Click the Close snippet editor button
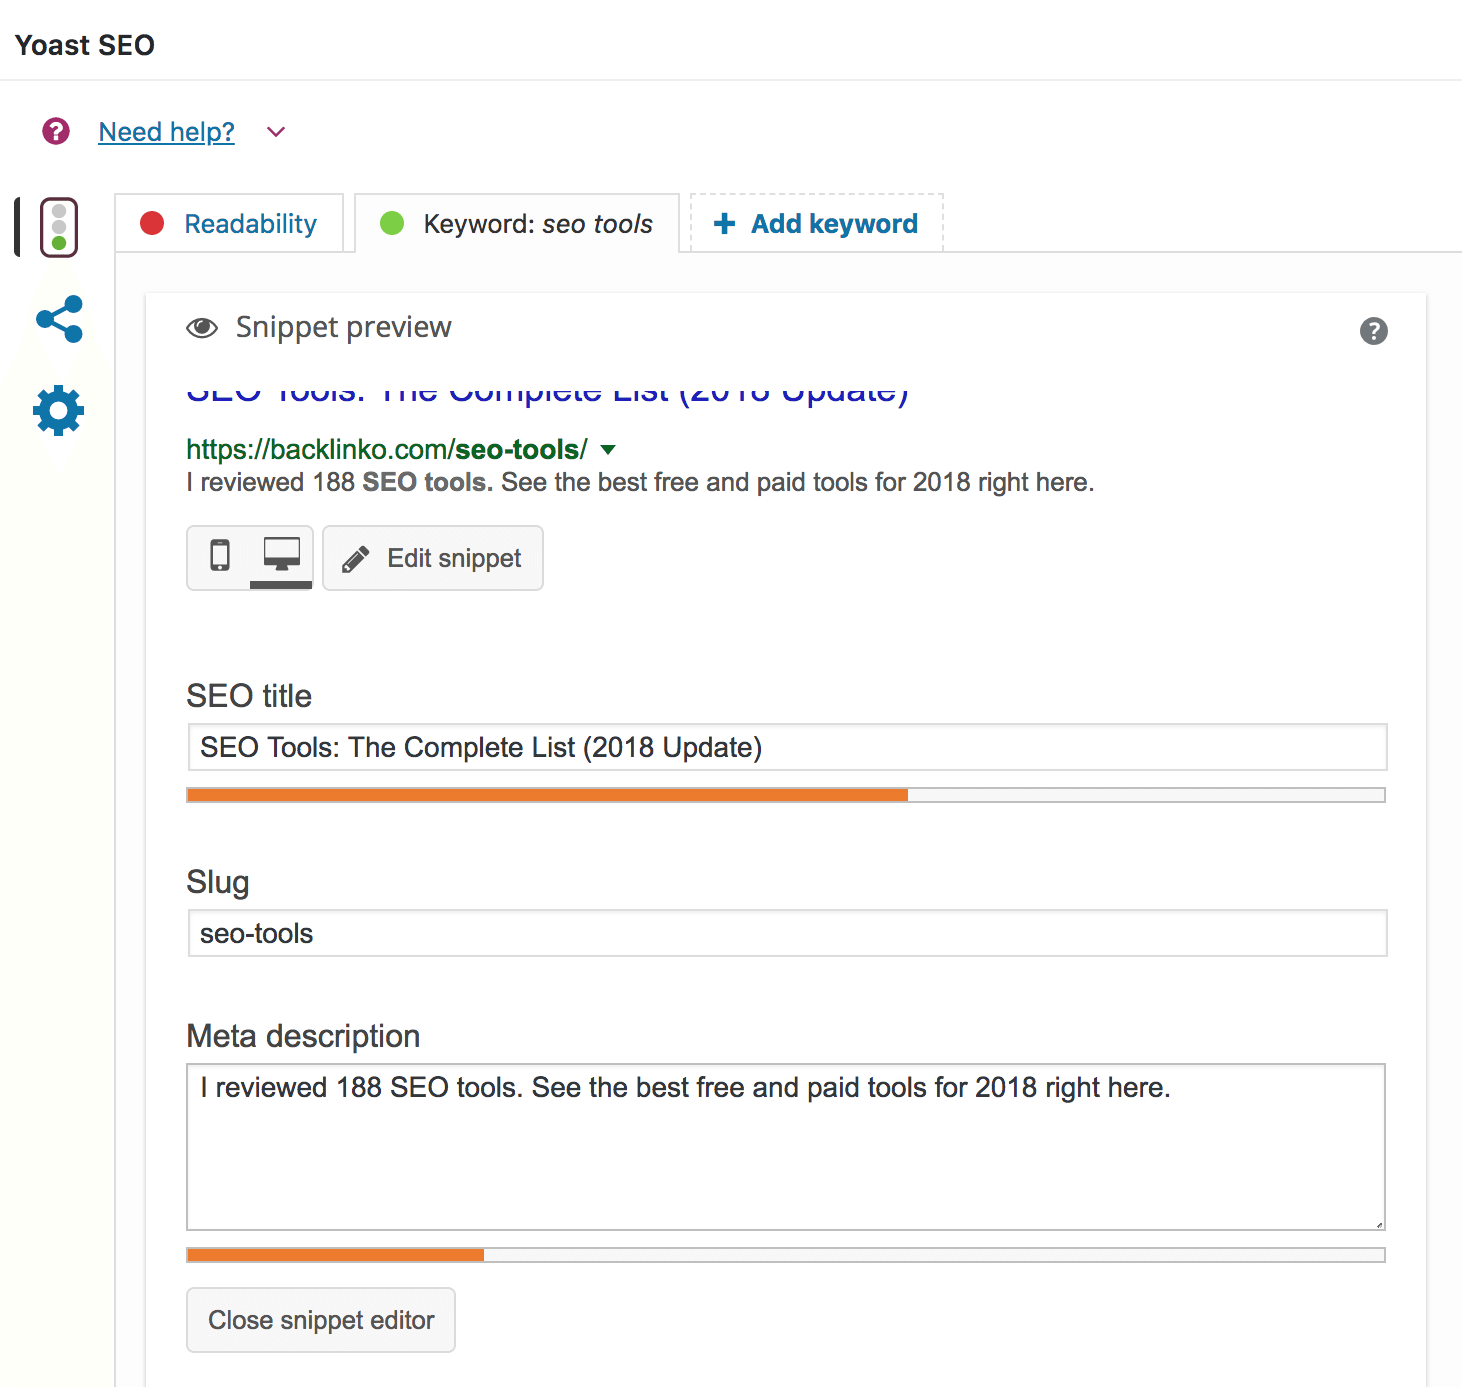The width and height of the screenshot is (1462, 1387). [321, 1320]
